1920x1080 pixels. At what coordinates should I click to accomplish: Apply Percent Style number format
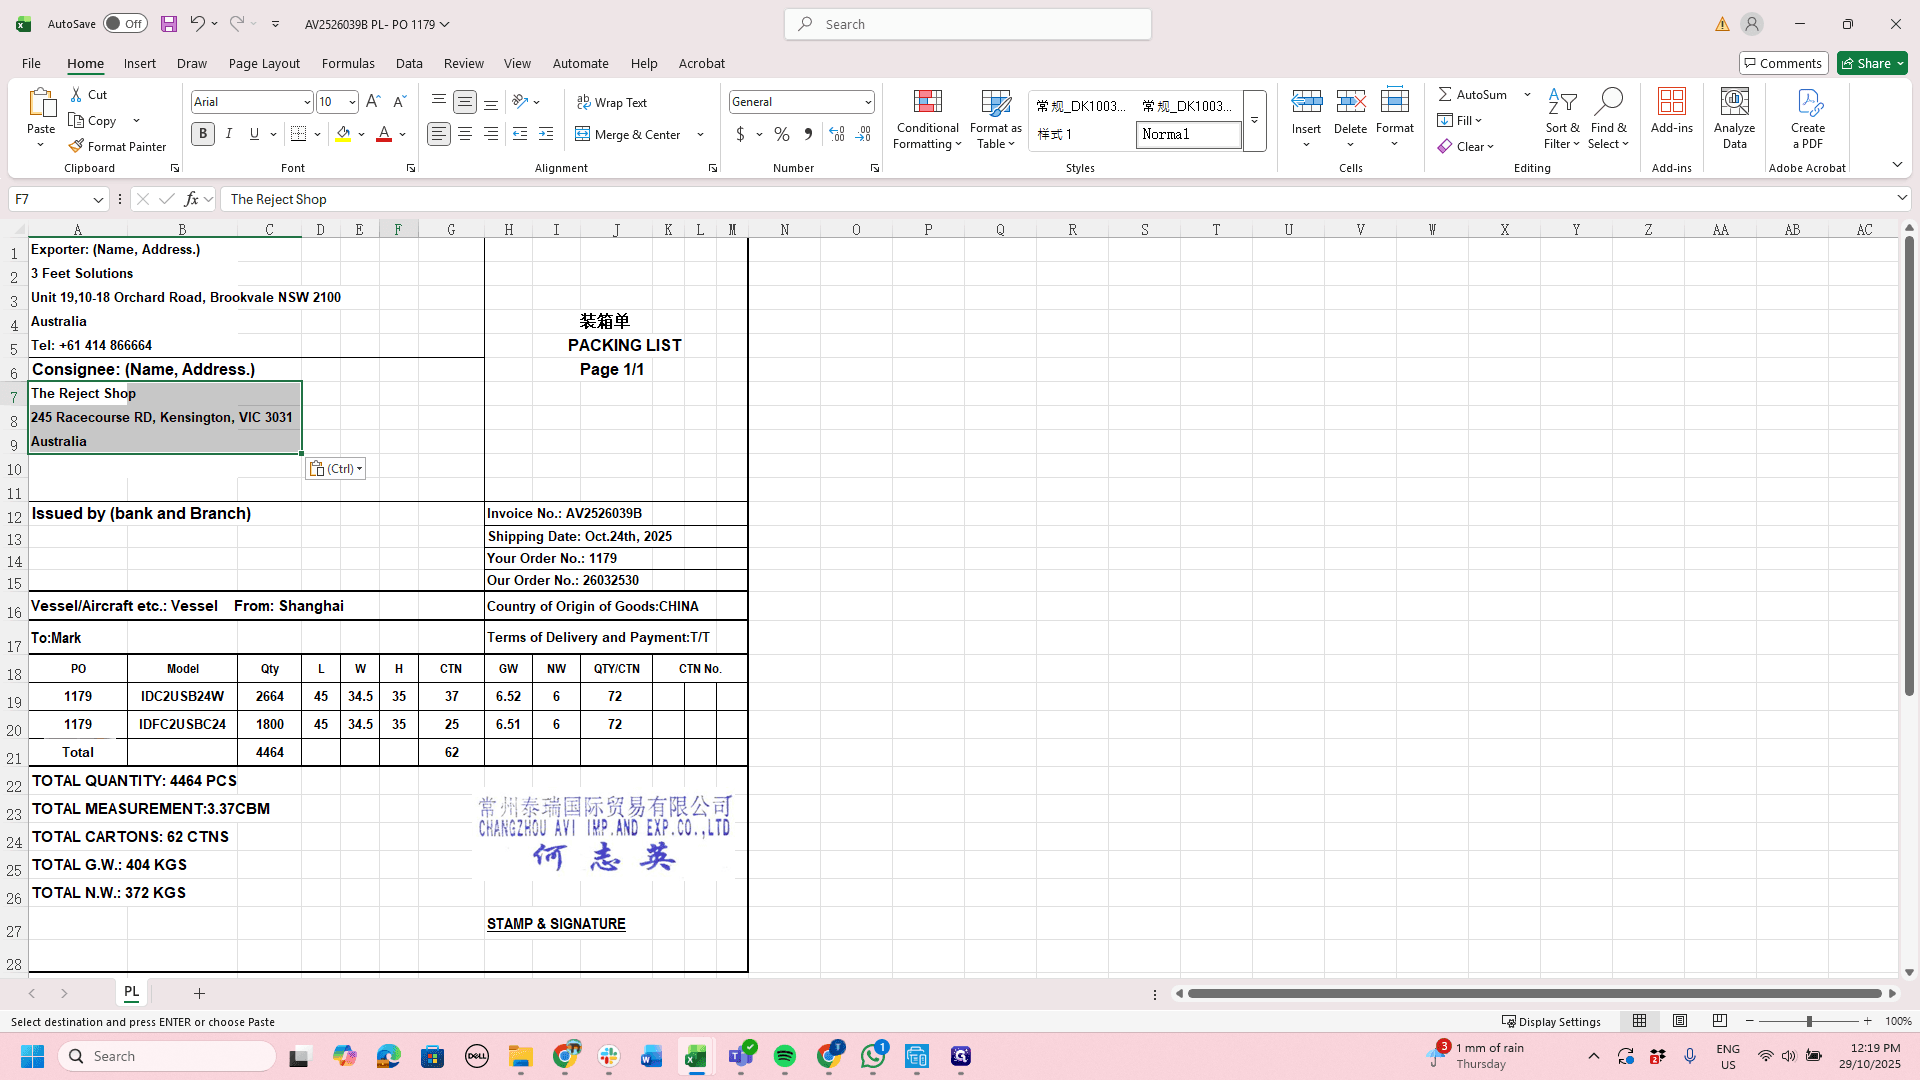[782, 134]
